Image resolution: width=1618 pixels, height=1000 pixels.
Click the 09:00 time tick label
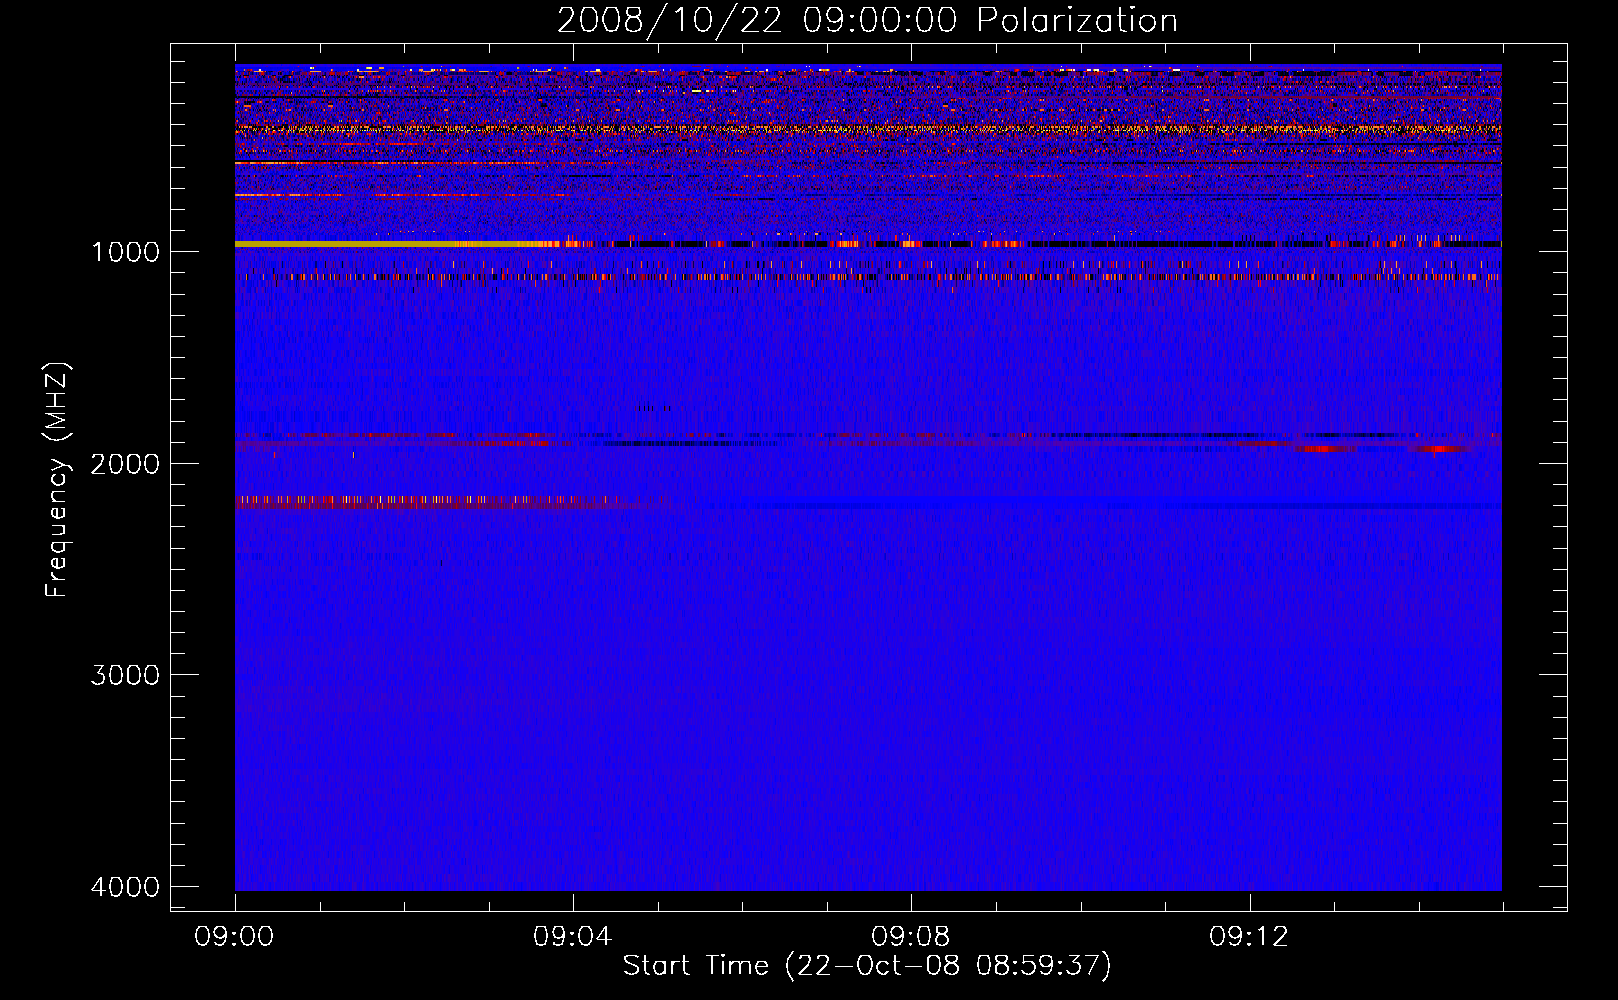coord(235,937)
